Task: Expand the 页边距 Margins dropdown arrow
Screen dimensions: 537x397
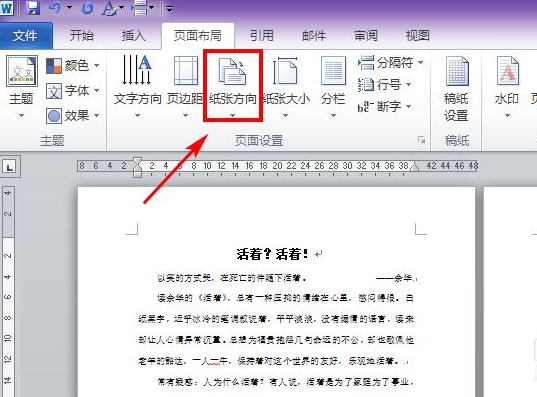Action: (x=185, y=115)
